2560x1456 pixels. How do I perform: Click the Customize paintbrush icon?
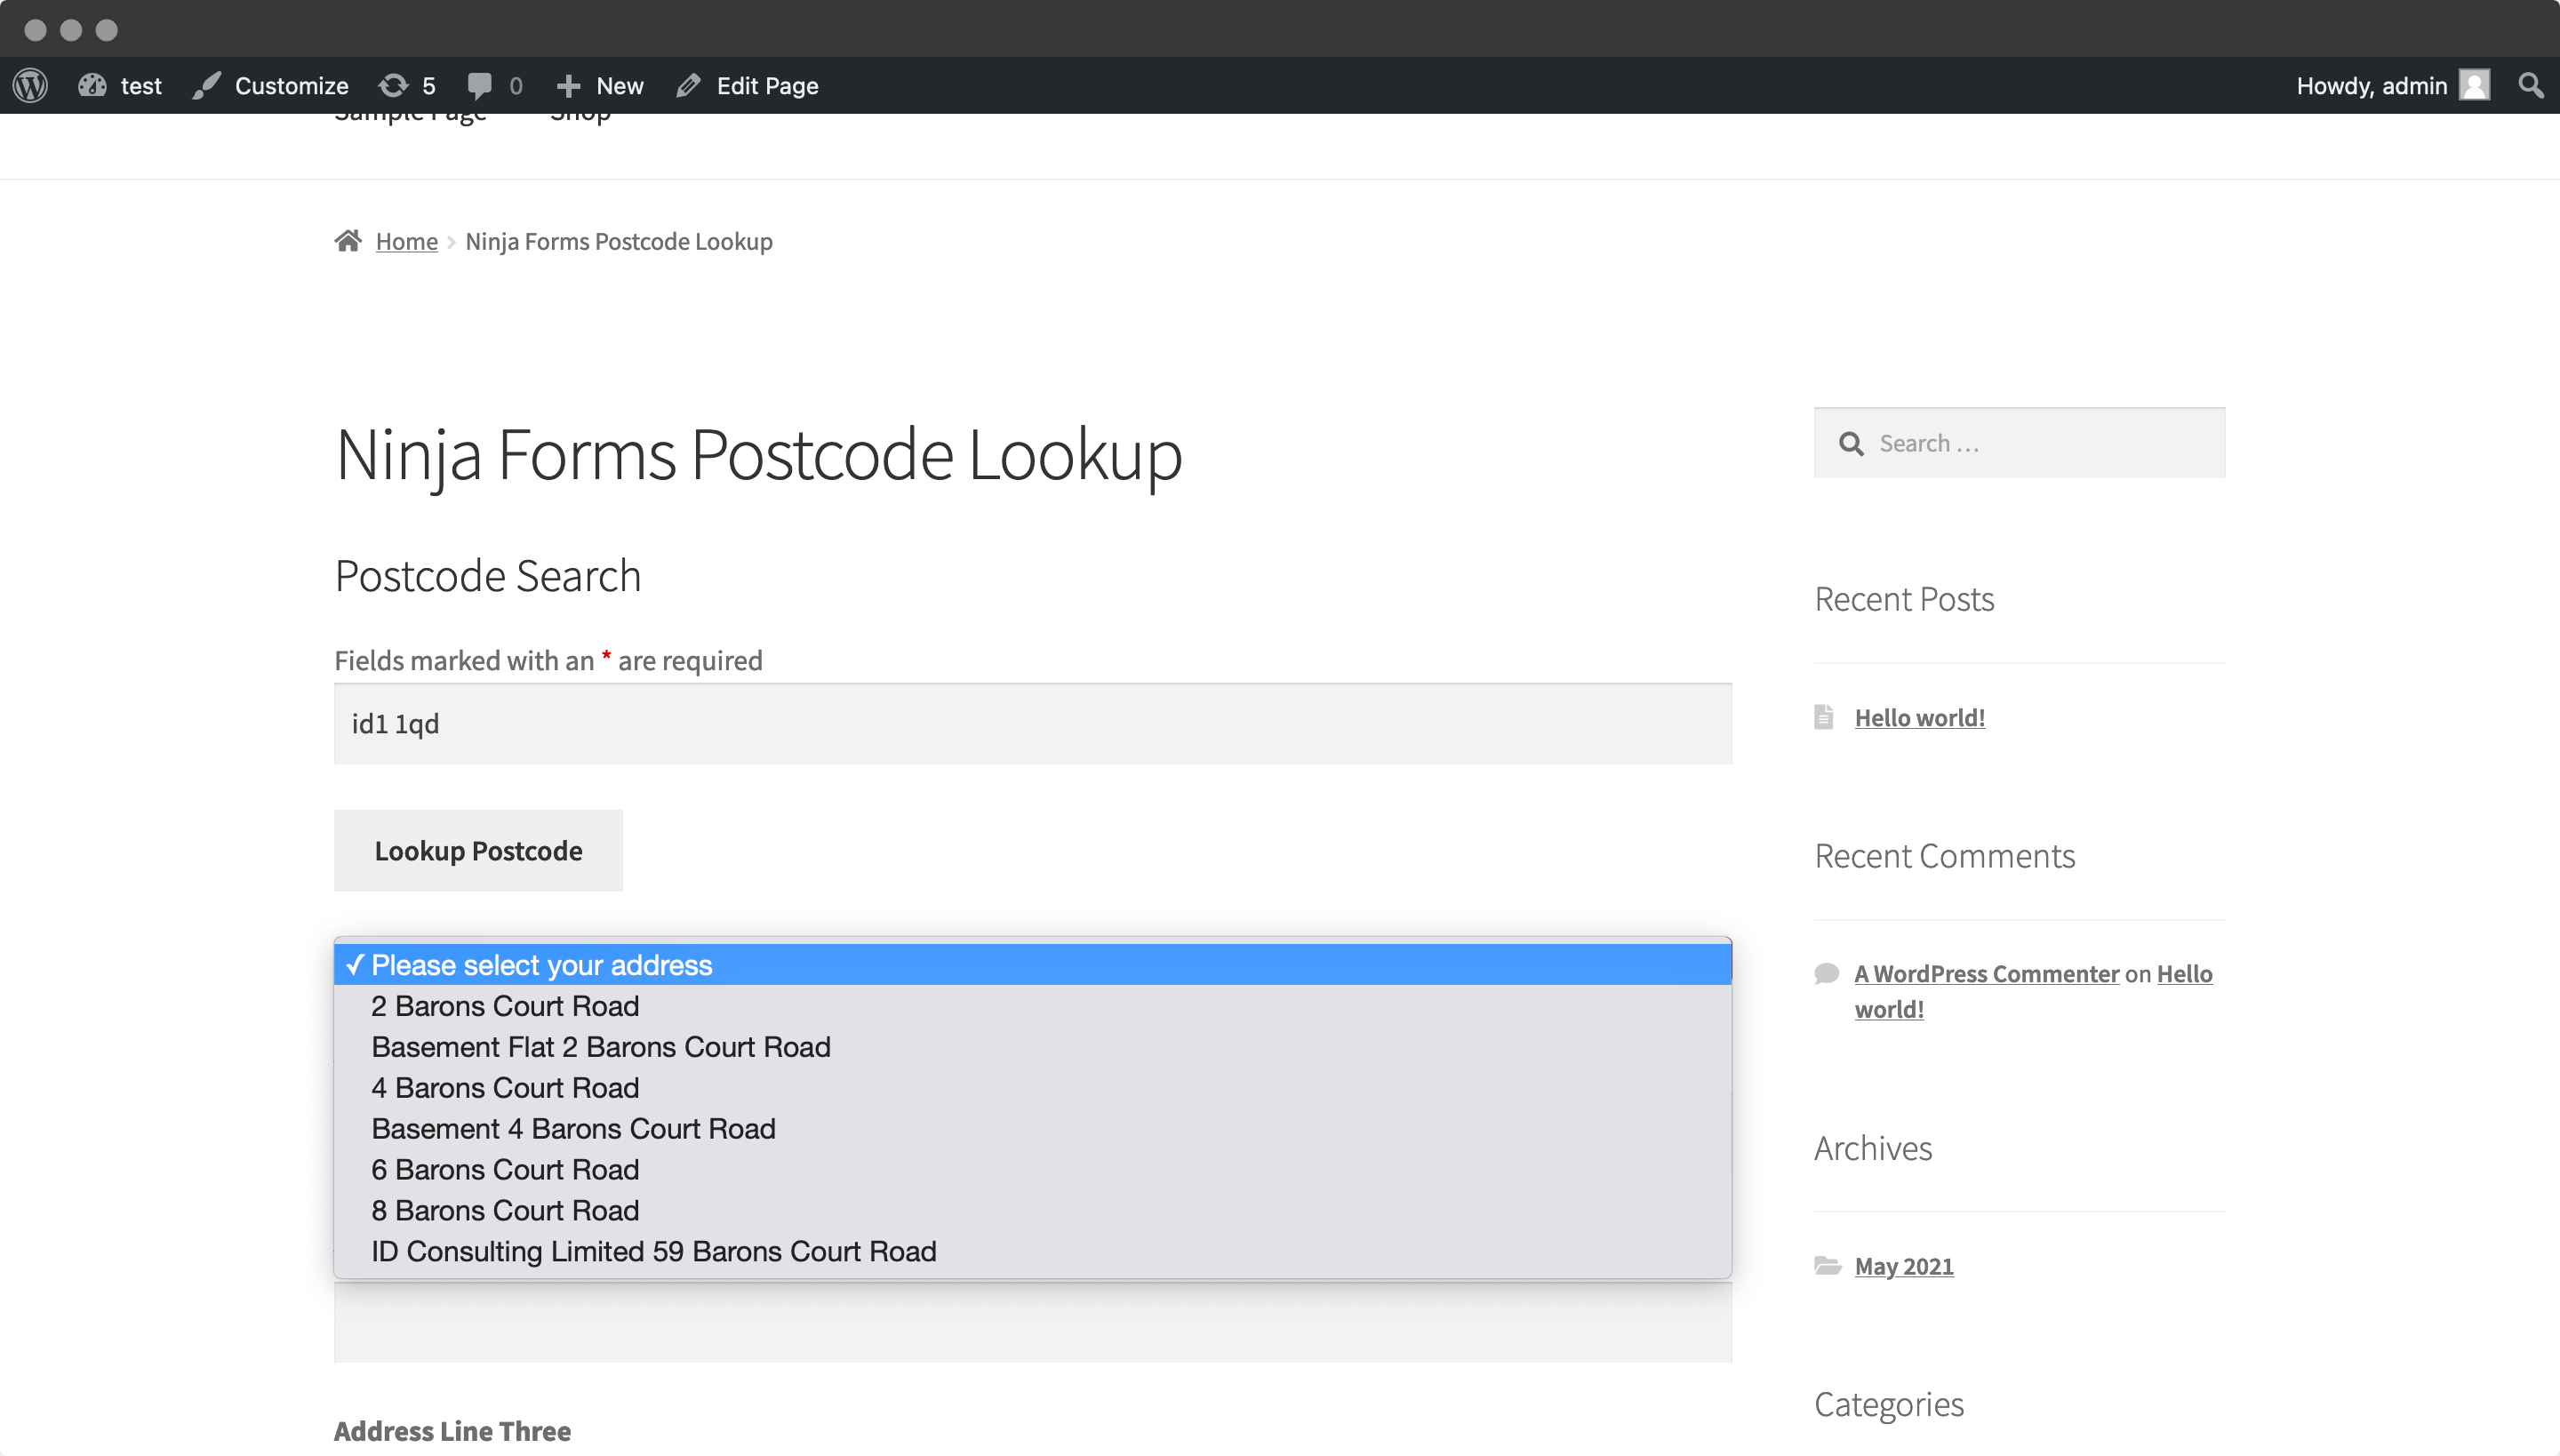tap(205, 84)
